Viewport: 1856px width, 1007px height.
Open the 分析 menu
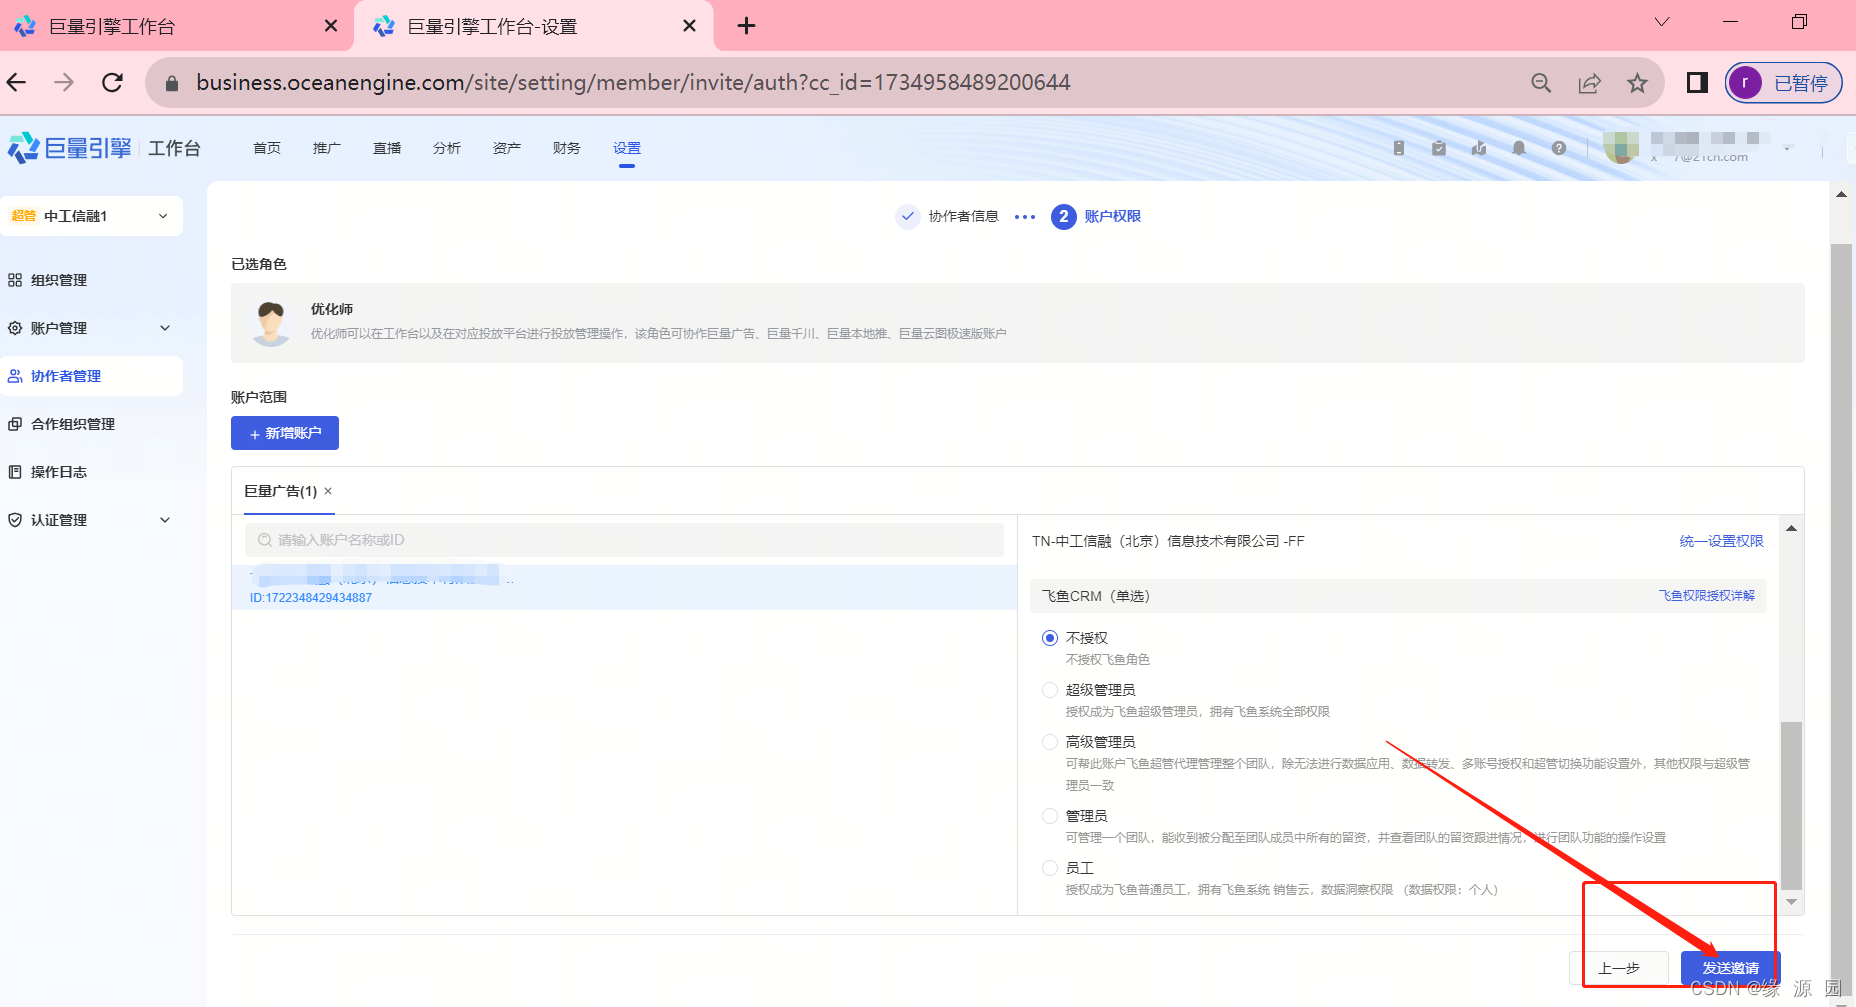point(447,148)
